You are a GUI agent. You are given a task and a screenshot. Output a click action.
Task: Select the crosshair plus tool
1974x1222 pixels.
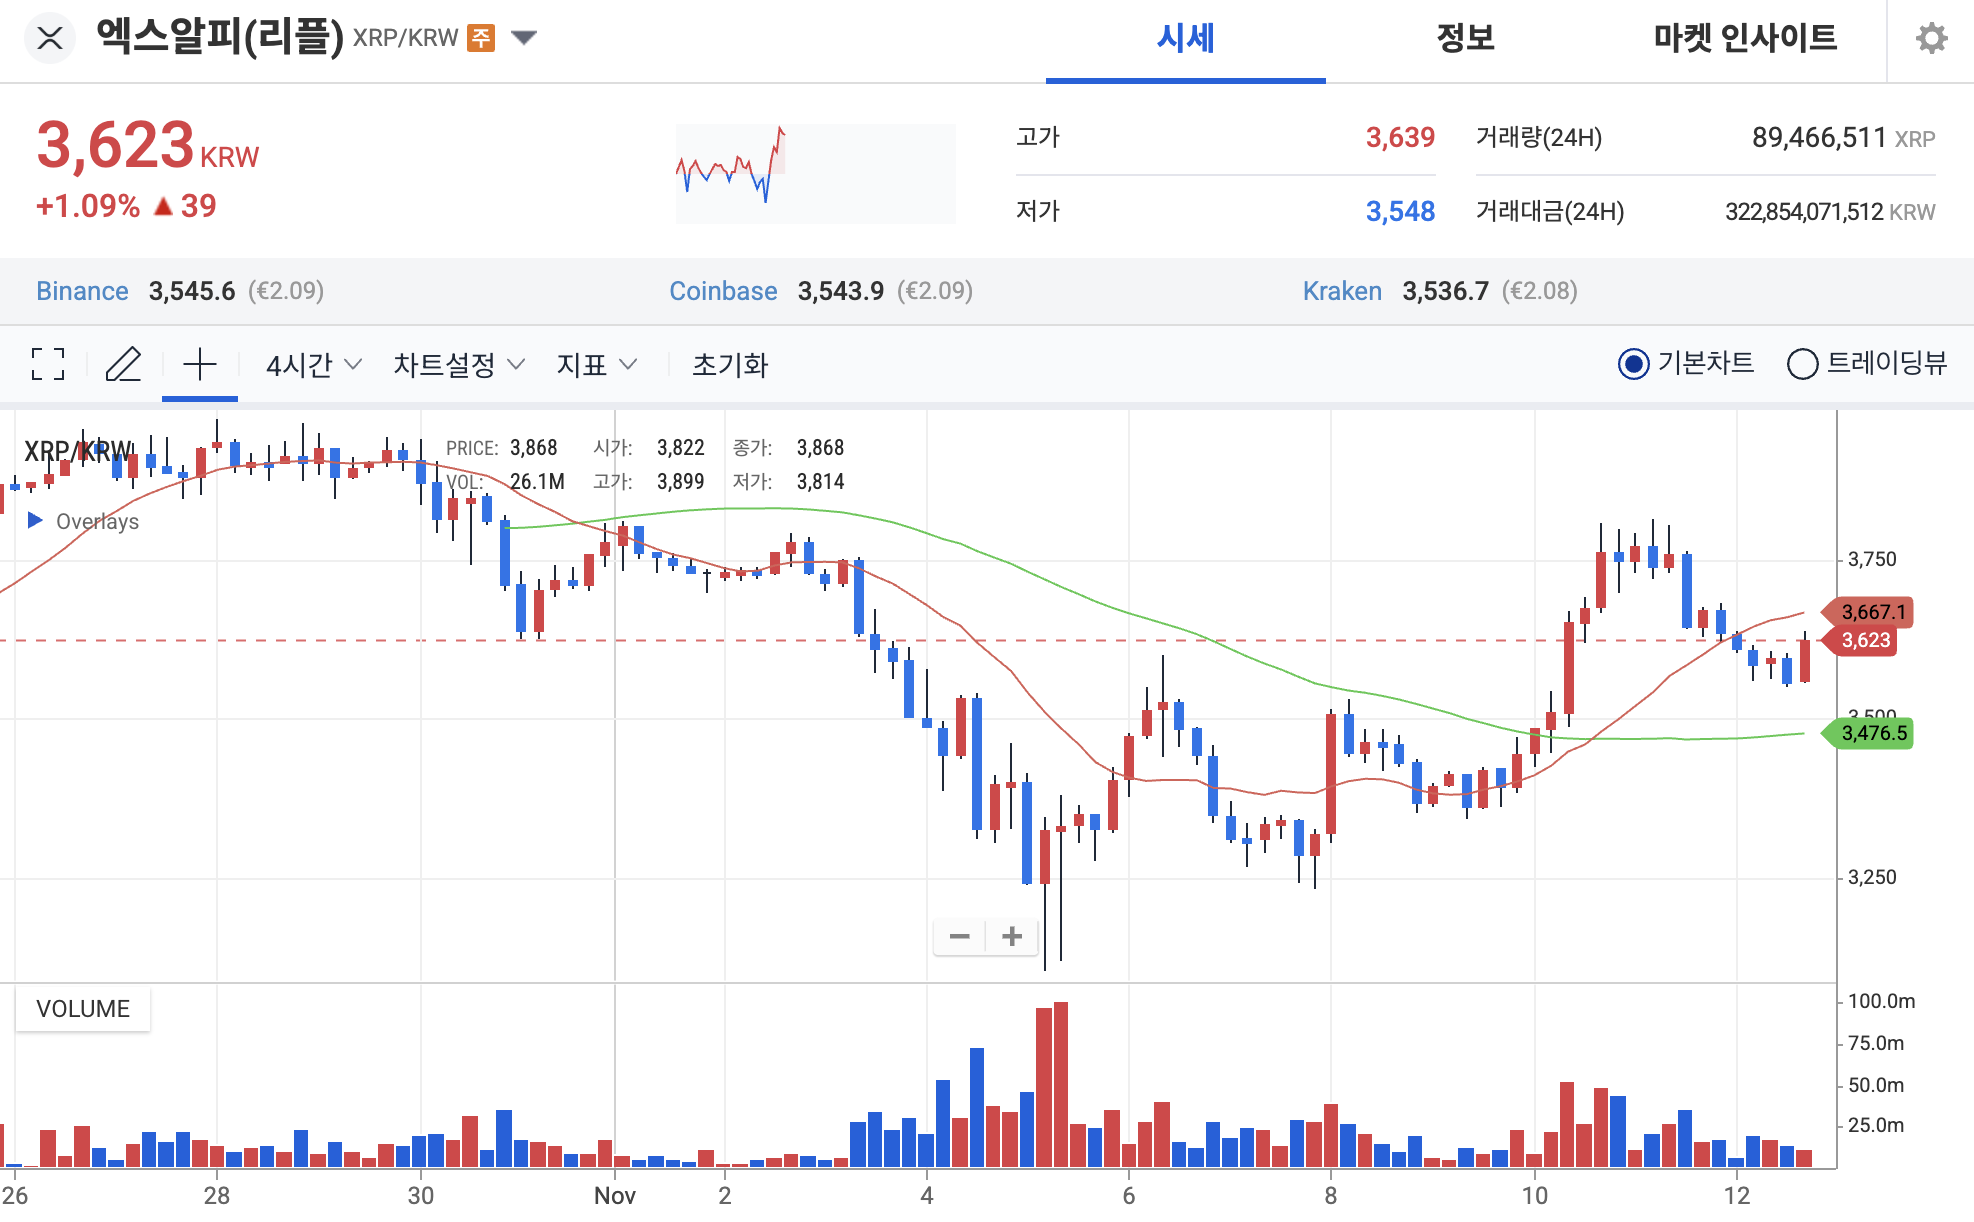(199, 364)
